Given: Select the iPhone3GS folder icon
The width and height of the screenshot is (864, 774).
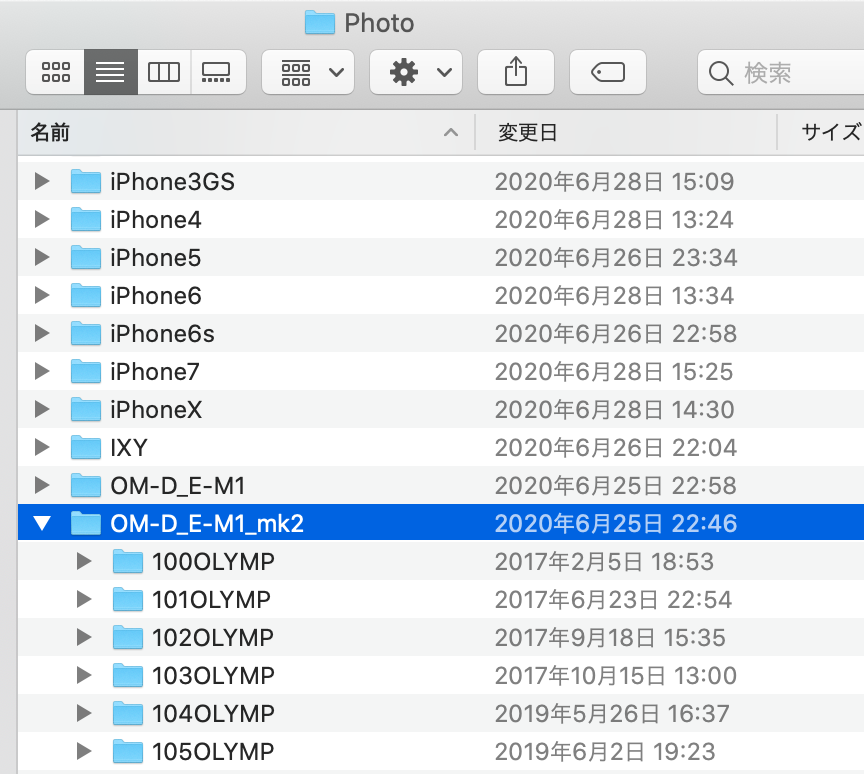Looking at the screenshot, I should (86, 181).
